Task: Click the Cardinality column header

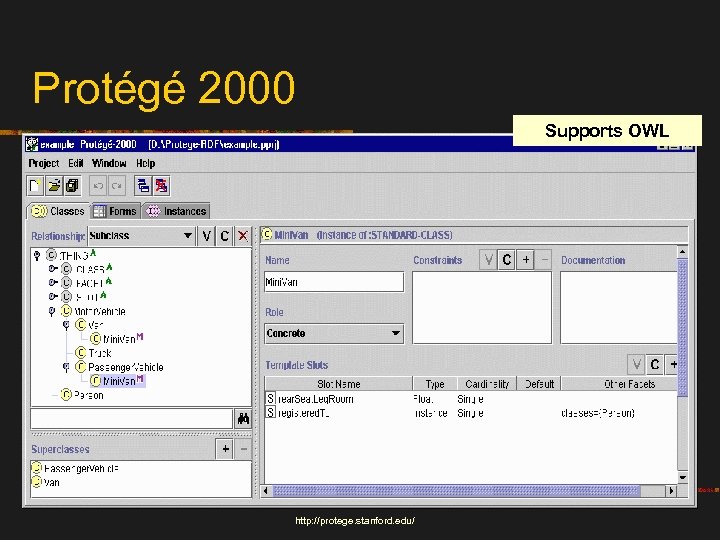Action: point(487,384)
